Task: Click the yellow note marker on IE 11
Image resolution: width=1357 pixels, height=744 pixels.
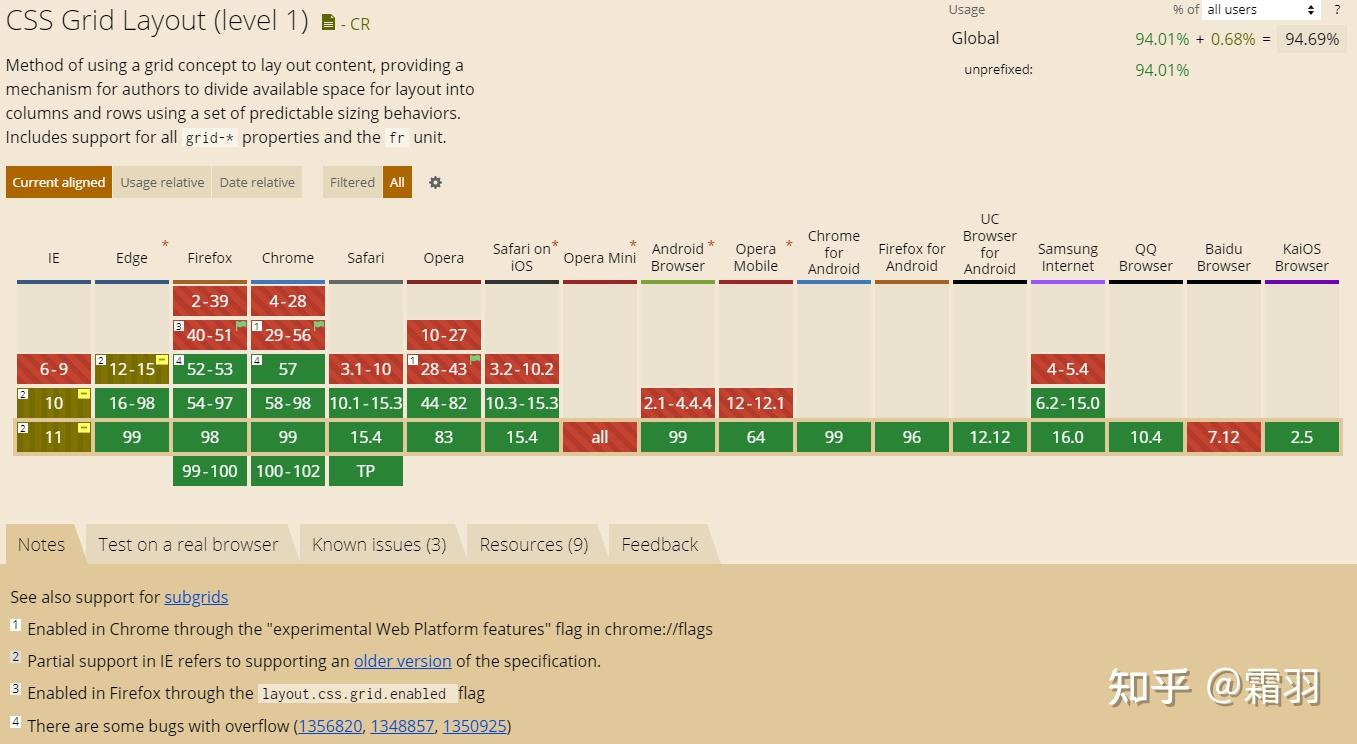Action: point(83,425)
